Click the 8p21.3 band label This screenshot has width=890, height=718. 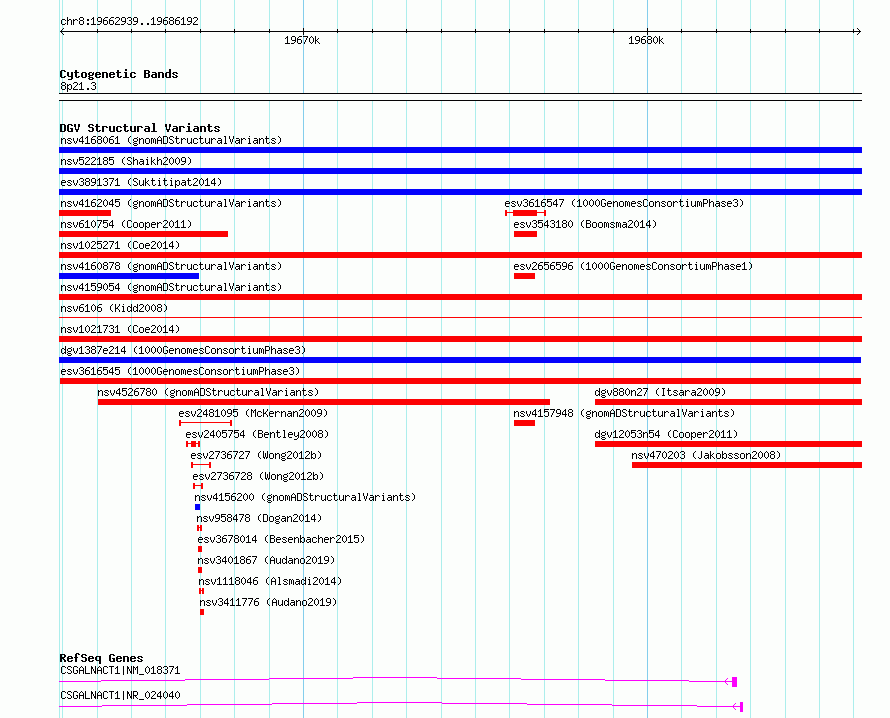coord(78,86)
